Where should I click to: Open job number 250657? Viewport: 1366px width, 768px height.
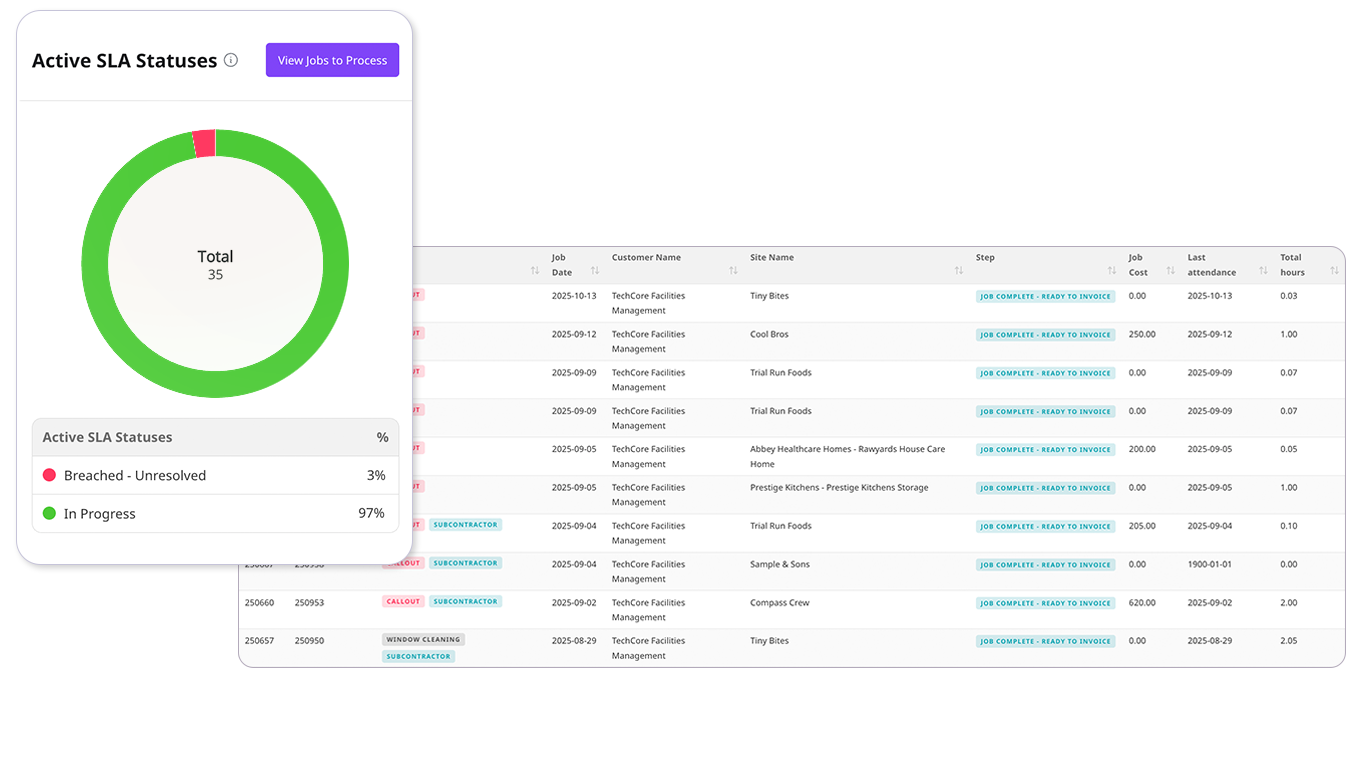point(259,641)
